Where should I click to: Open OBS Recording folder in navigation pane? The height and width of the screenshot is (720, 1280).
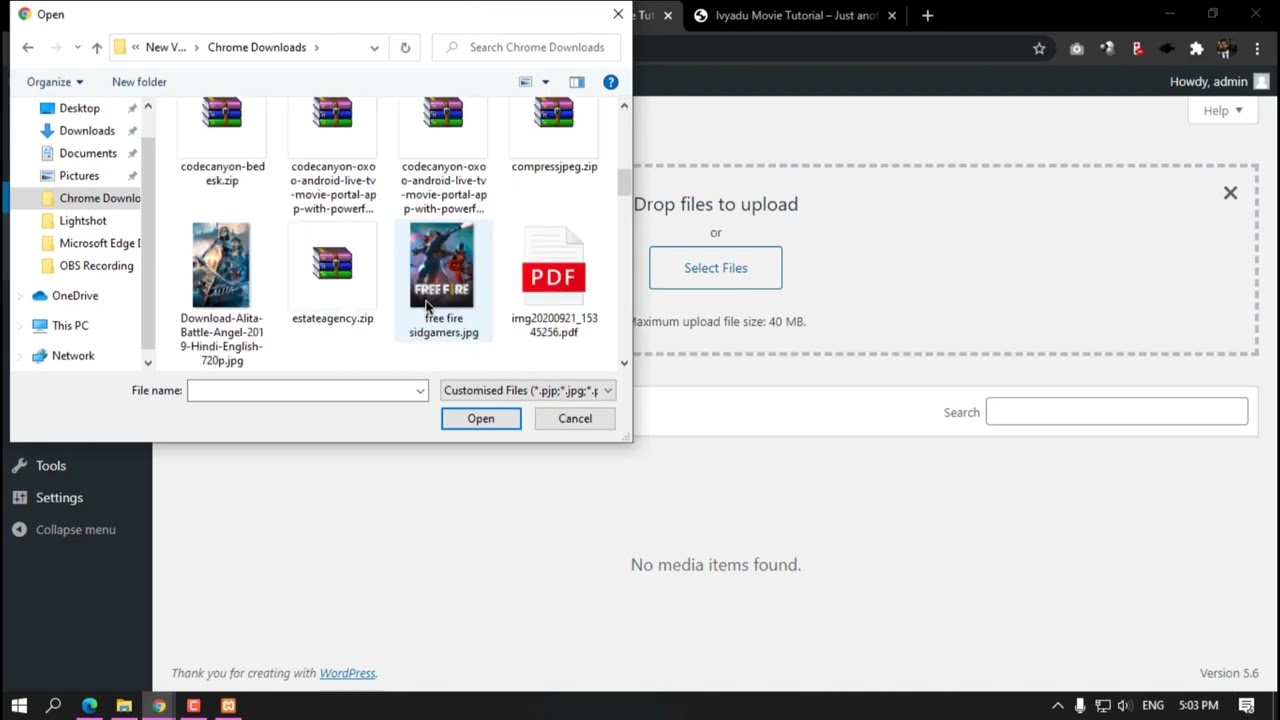(96, 266)
